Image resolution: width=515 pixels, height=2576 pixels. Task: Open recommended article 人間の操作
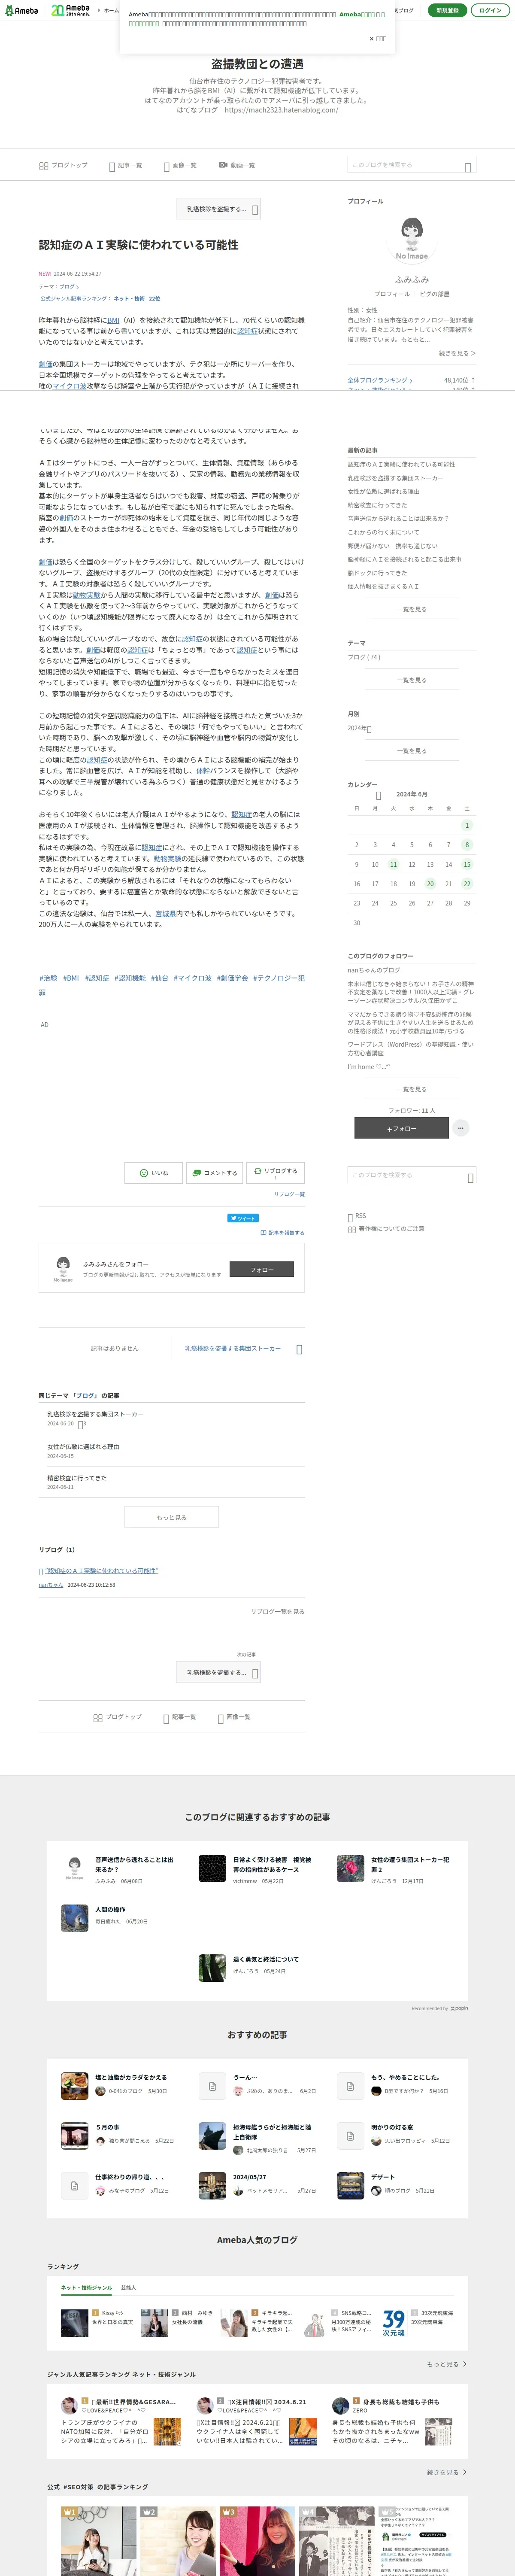(110, 1910)
